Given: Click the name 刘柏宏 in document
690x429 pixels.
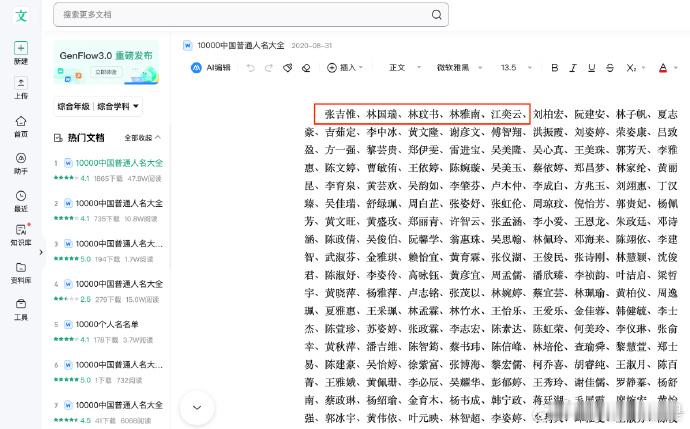Looking at the screenshot, I should 548,114.
